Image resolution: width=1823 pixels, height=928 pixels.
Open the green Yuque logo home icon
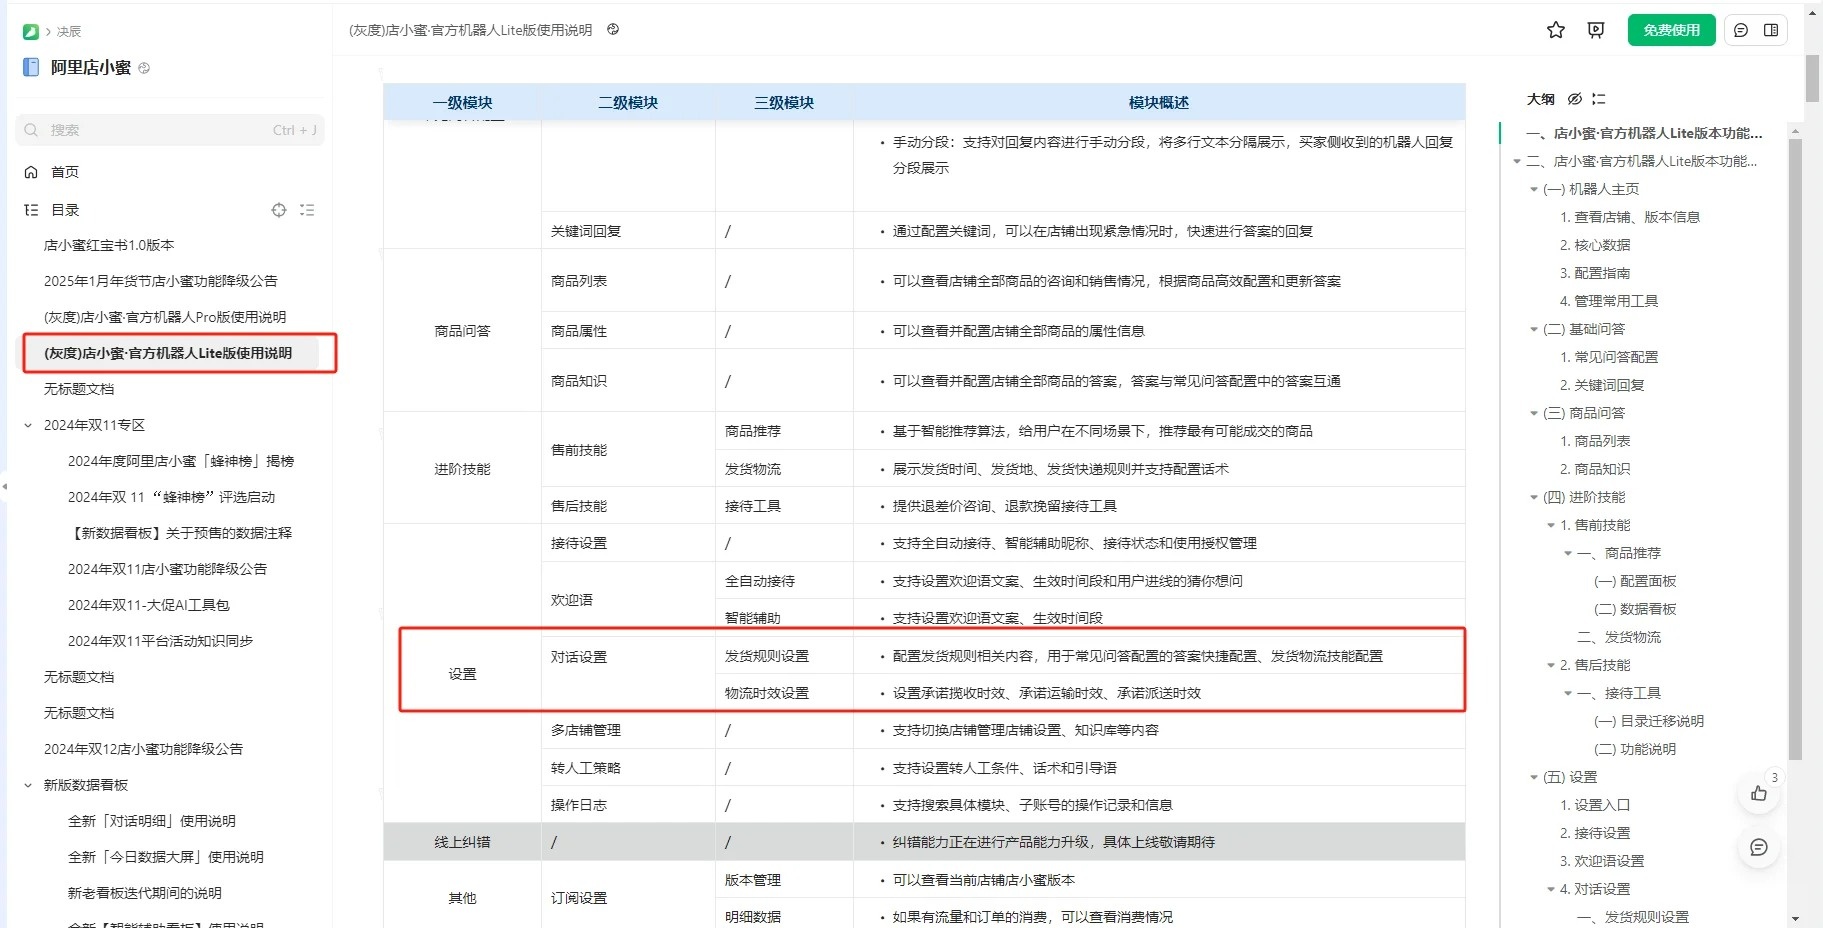click(x=30, y=32)
